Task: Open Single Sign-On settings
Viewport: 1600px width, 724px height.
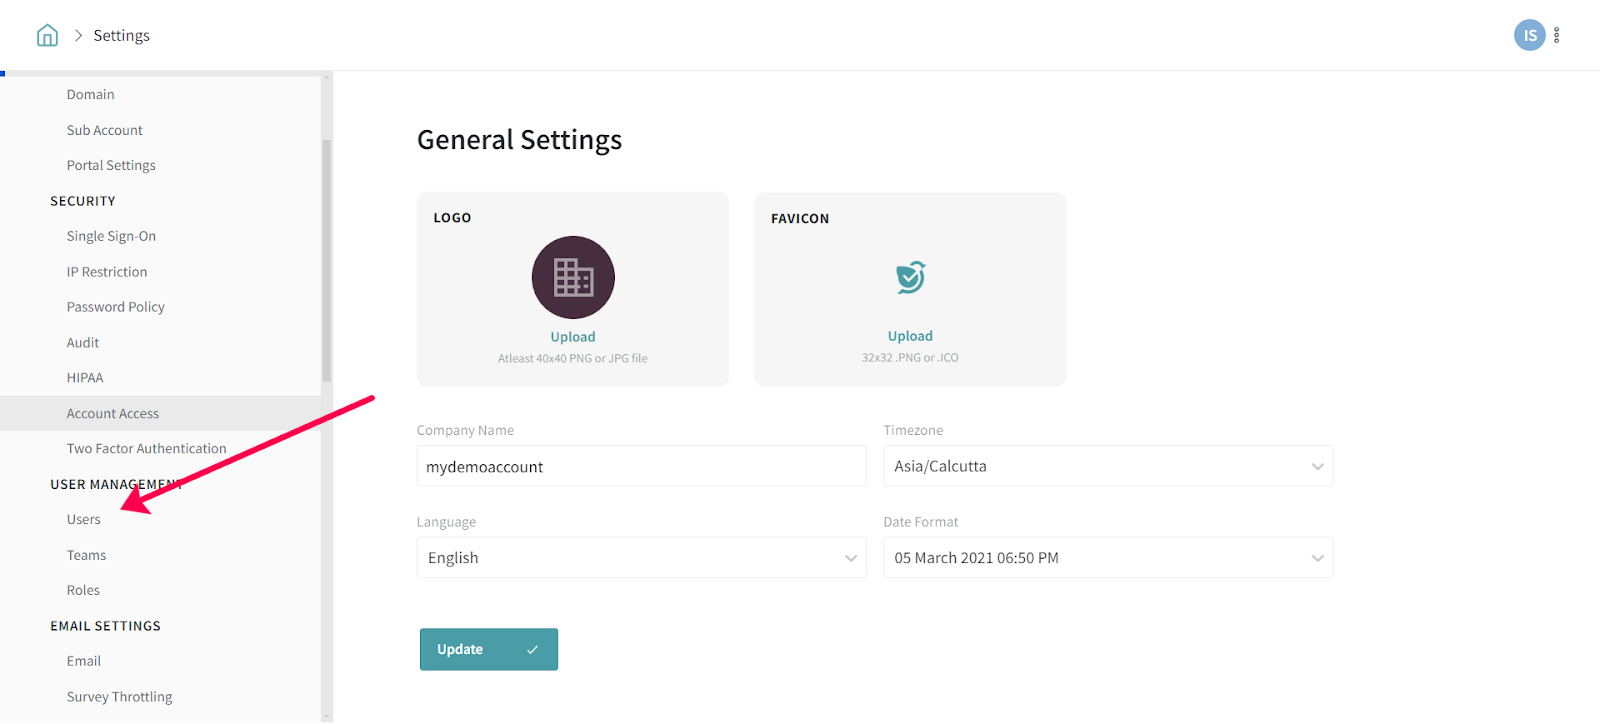Action: [111, 237]
